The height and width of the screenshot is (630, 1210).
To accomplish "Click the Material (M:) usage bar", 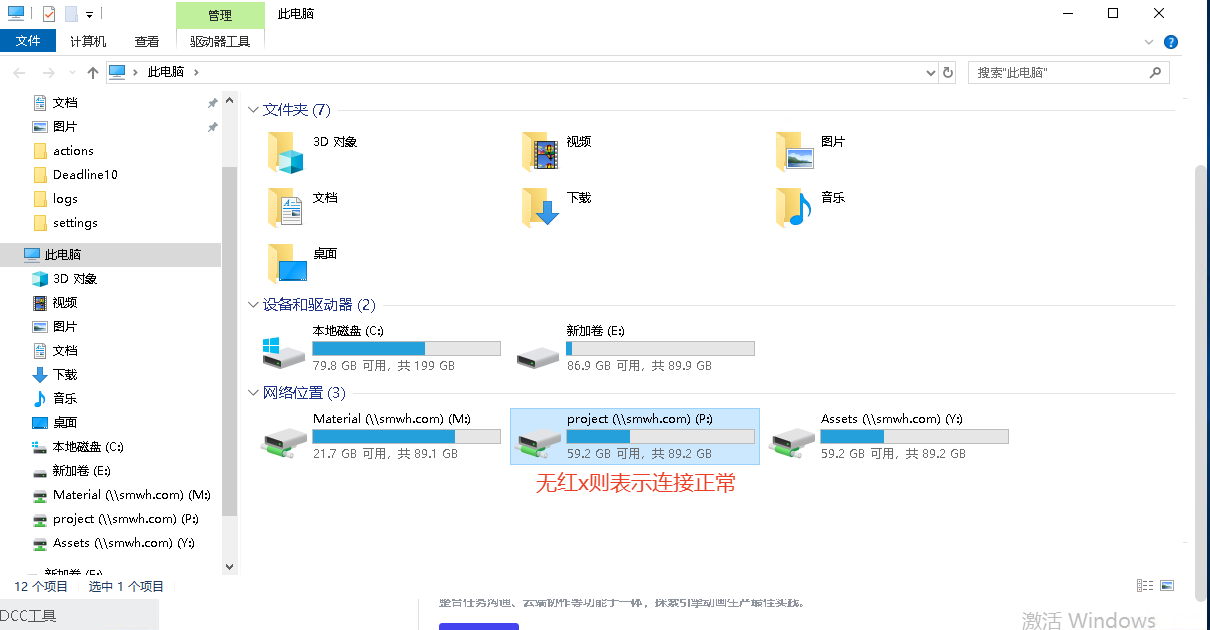I will (x=406, y=436).
